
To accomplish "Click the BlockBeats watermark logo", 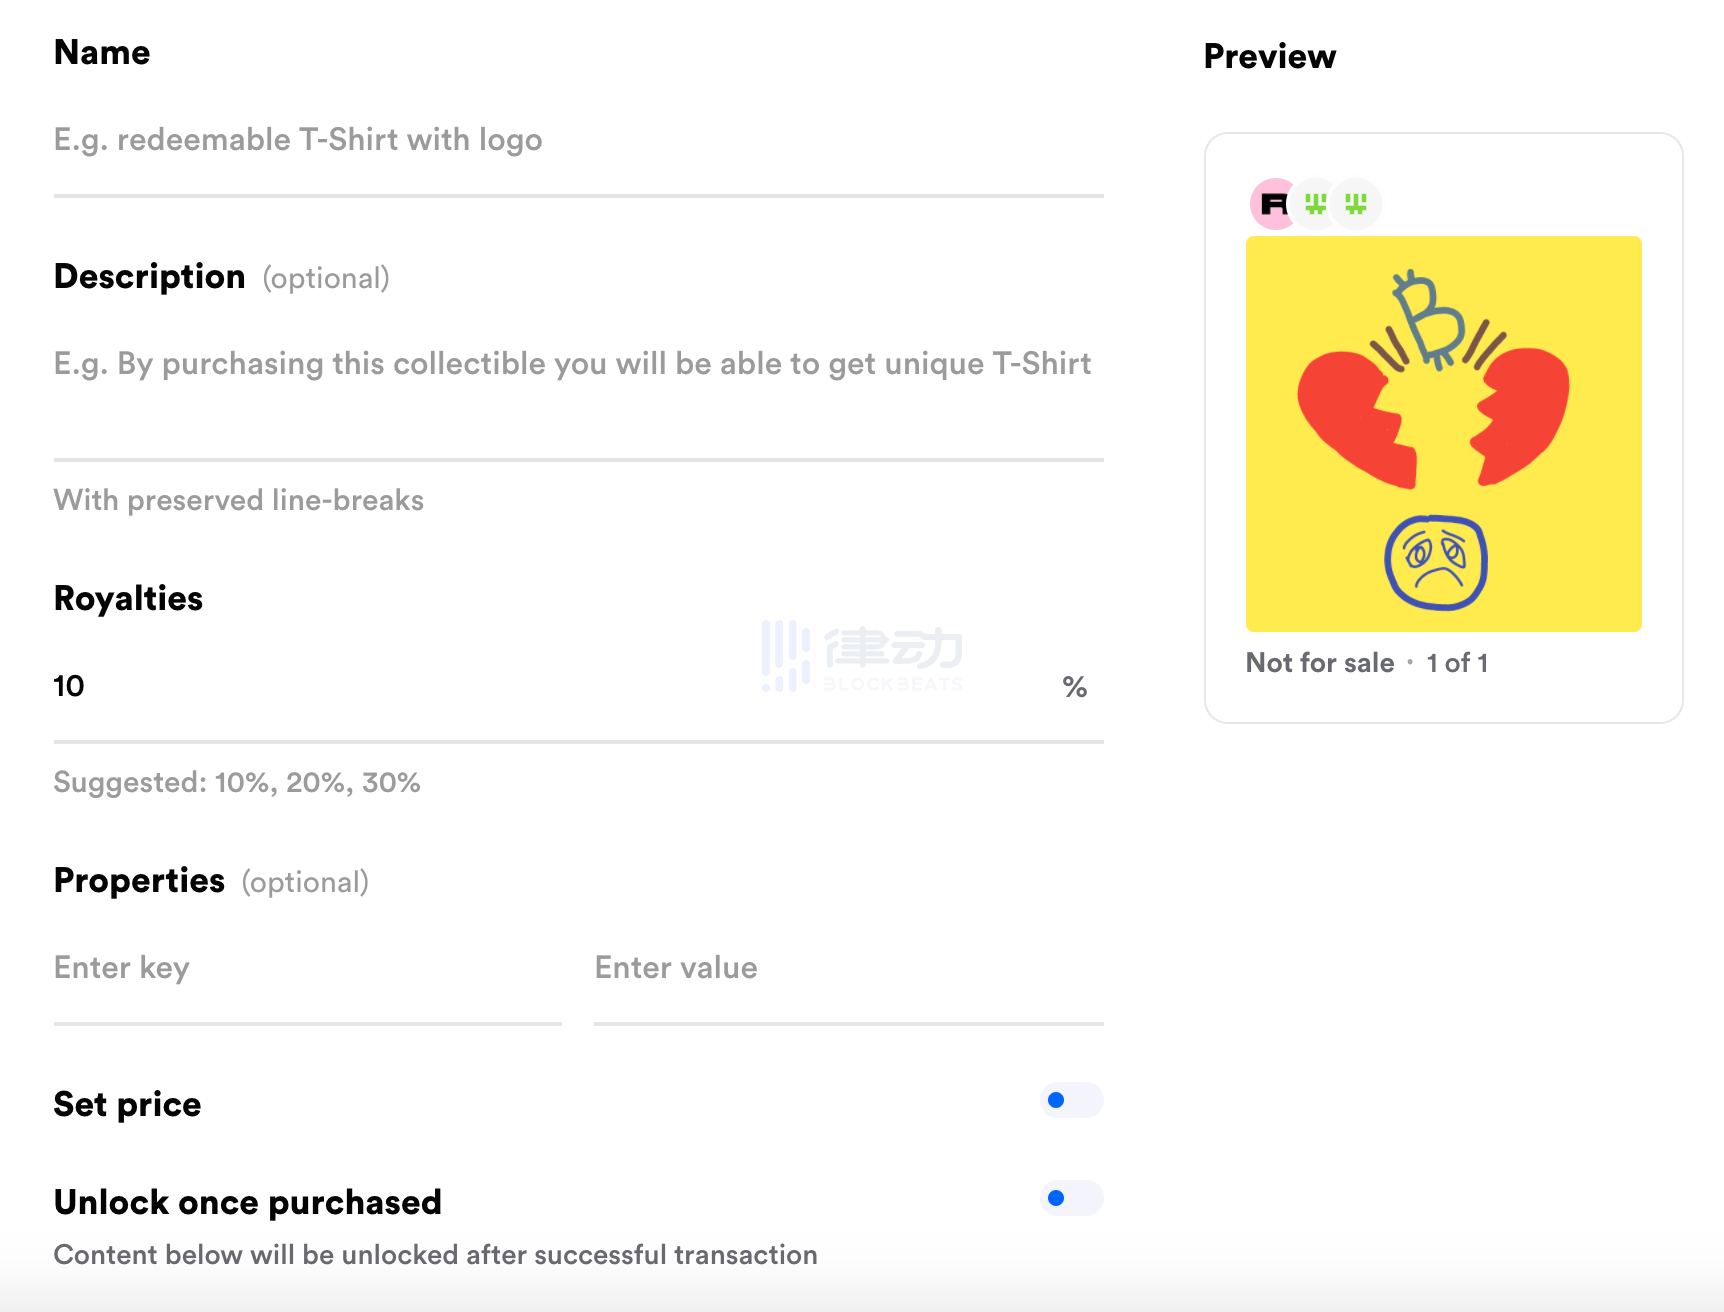I will point(862,656).
